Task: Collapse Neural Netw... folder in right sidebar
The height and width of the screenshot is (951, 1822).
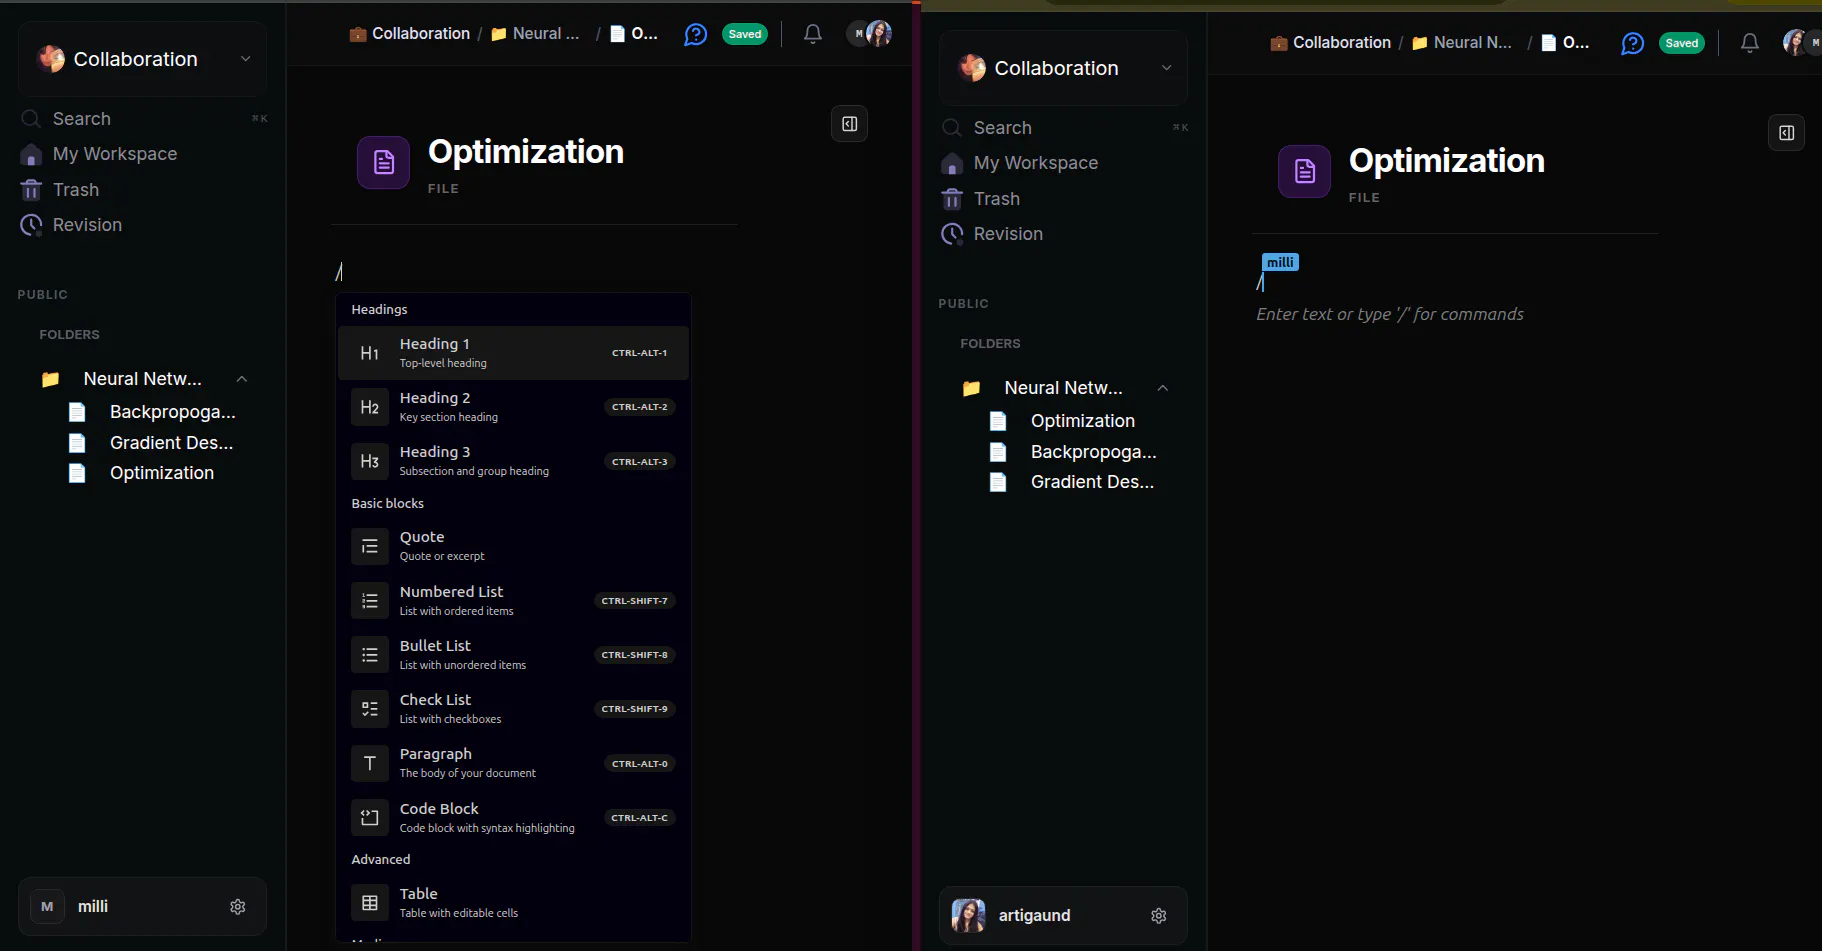Action: tap(1162, 388)
